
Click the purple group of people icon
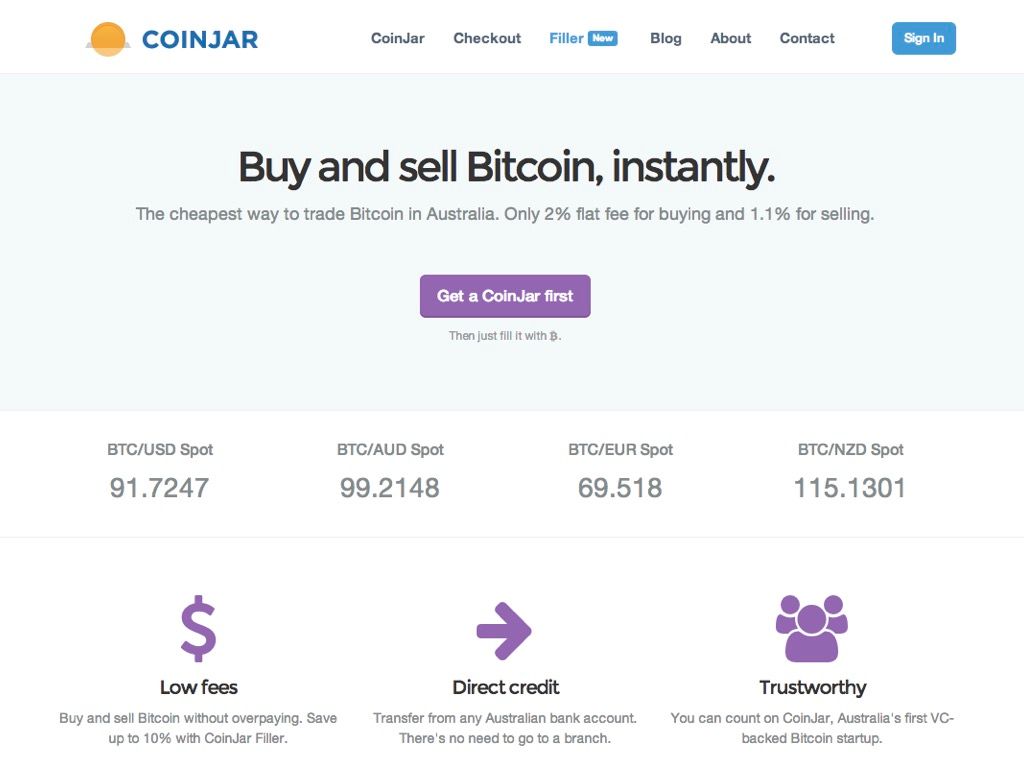(x=812, y=628)
